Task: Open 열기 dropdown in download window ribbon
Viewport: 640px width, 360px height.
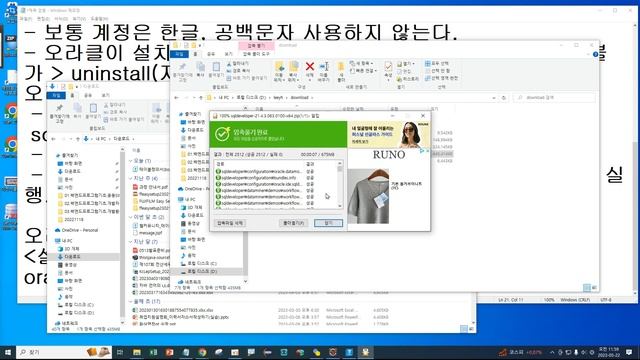Action: tap(406, 64)
